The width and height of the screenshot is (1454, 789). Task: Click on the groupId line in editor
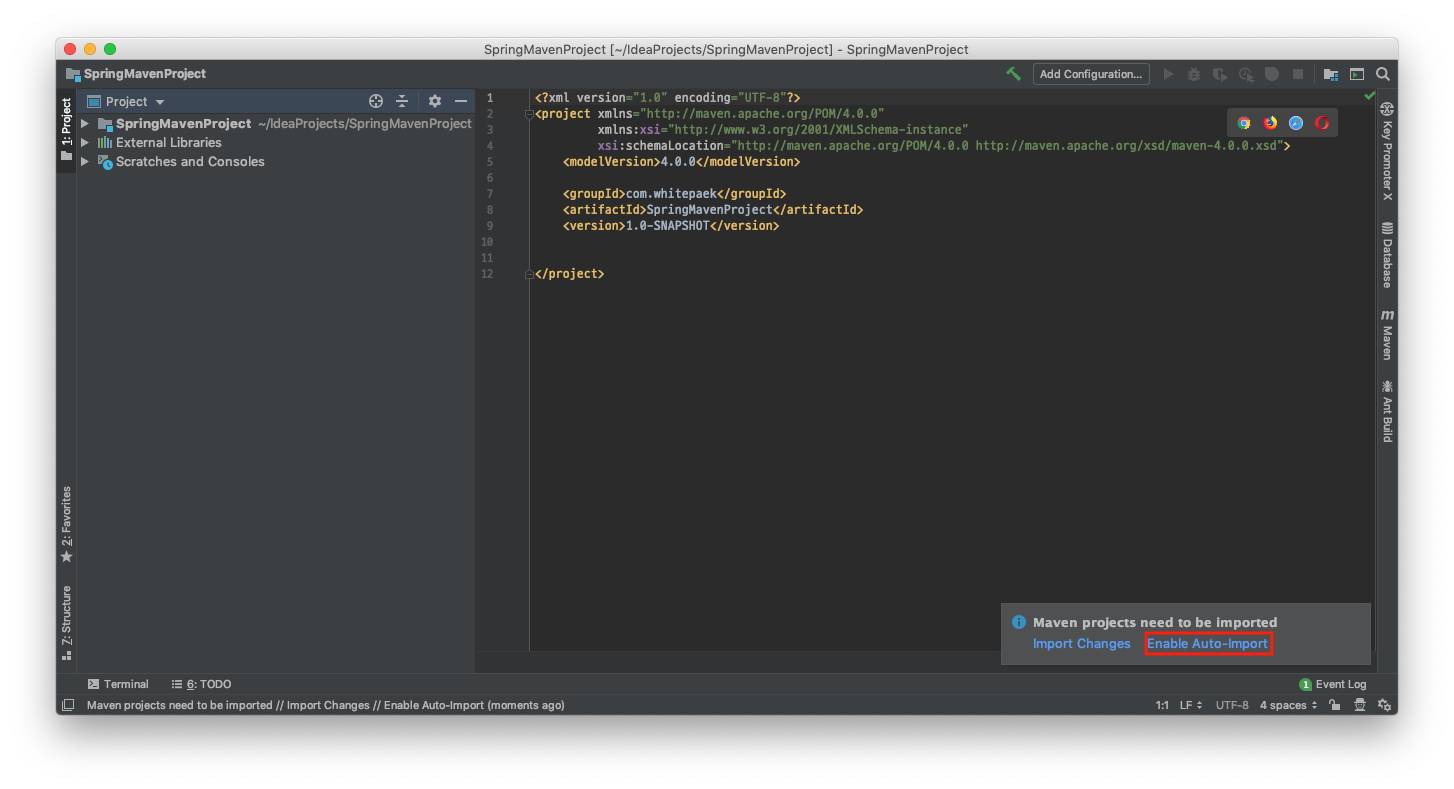pos(675,194)
